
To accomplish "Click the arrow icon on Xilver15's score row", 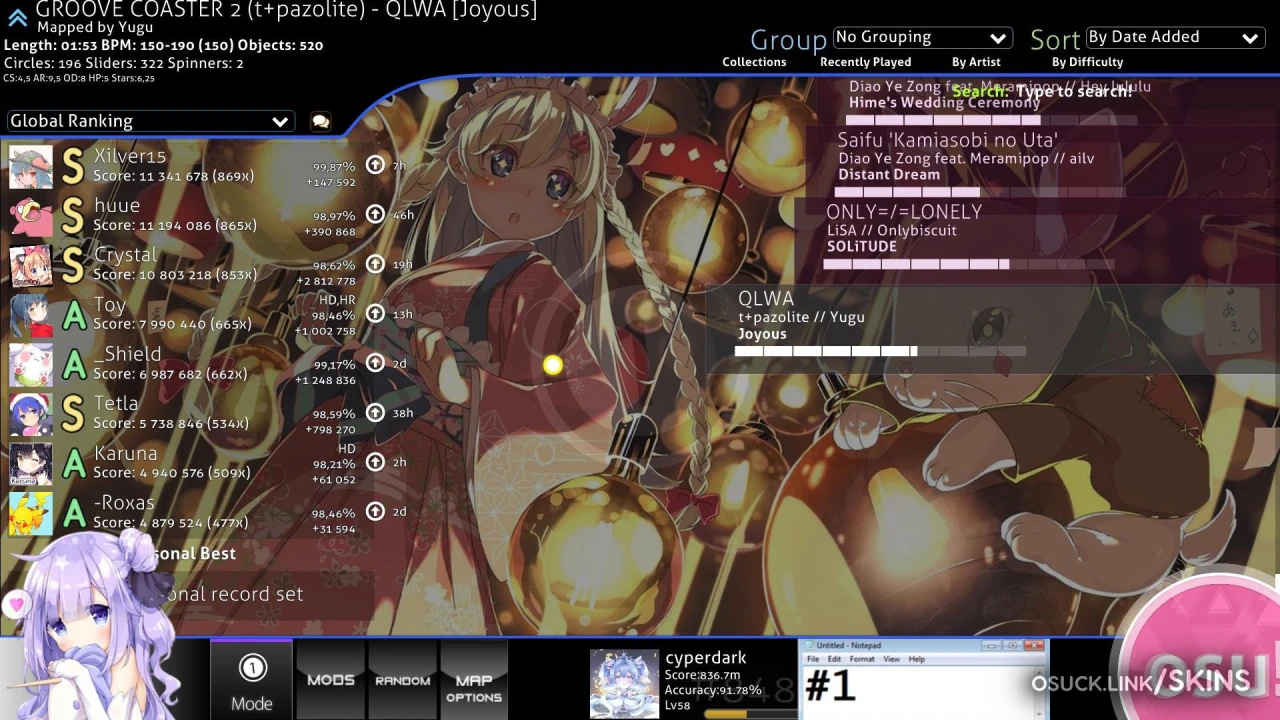I will click(x=375, y=165).
